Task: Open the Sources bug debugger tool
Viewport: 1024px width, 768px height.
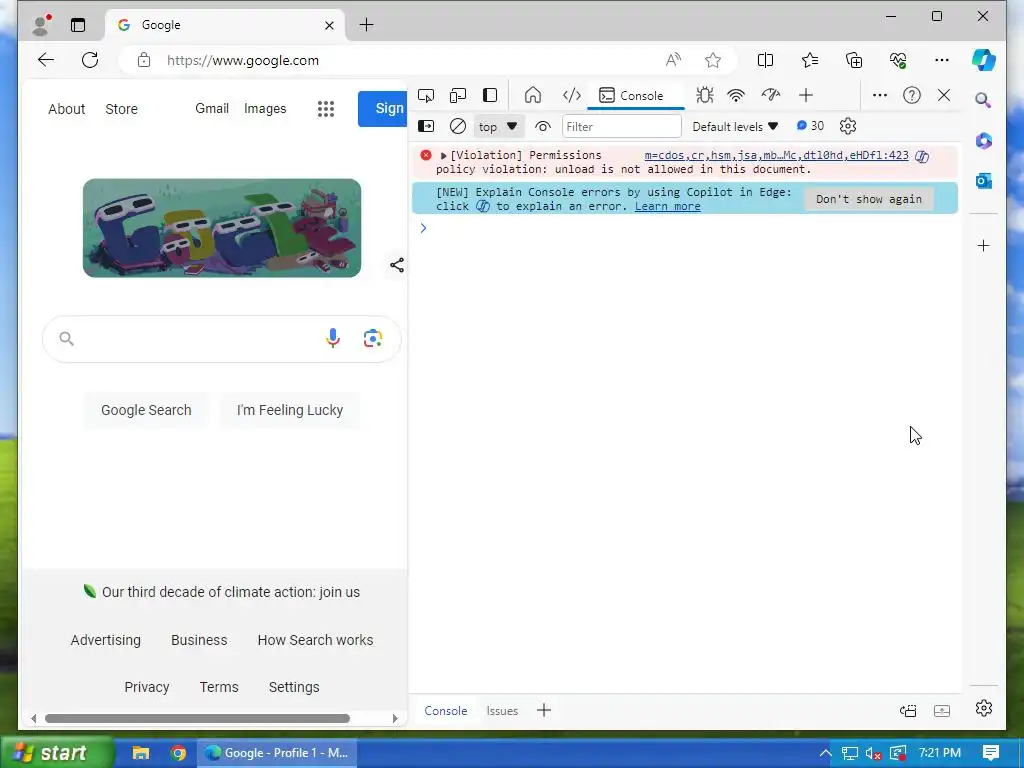Action: tap(704, 95)
